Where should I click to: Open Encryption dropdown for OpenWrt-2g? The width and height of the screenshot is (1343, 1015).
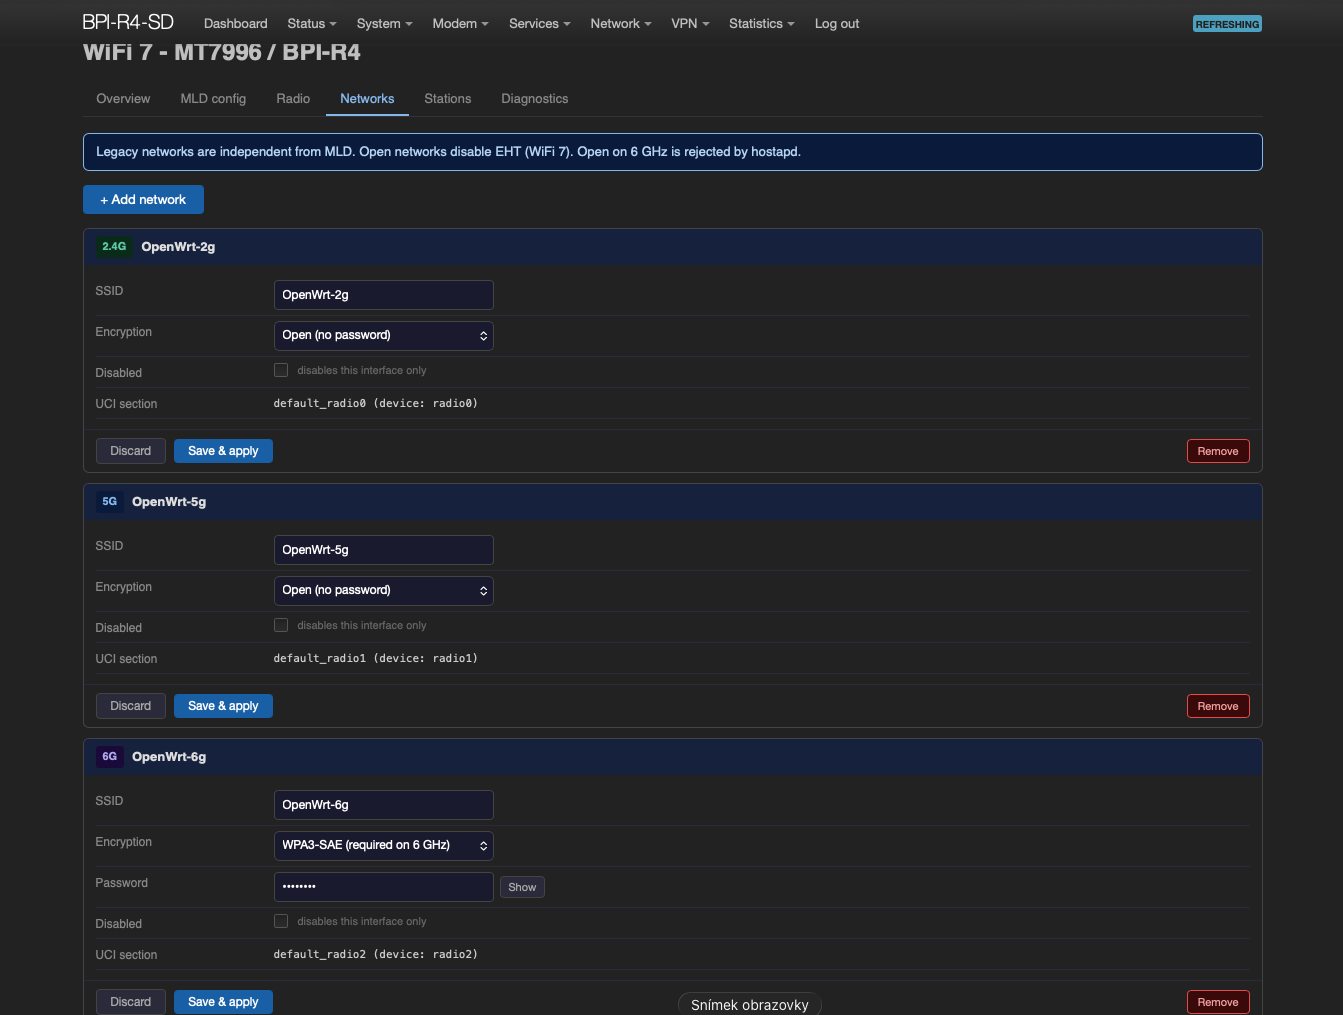pos(384,335)
